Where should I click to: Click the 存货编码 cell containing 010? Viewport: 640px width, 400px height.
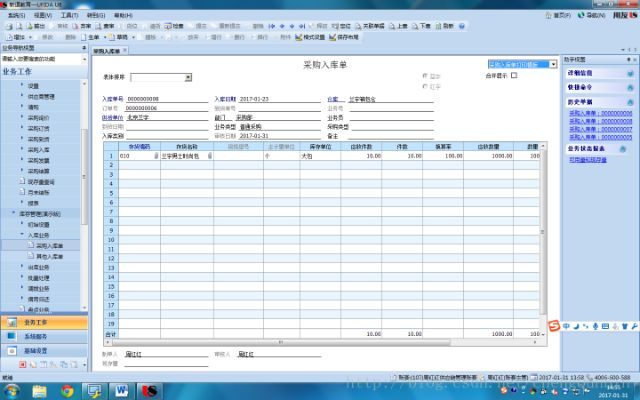tap(139, 156)
